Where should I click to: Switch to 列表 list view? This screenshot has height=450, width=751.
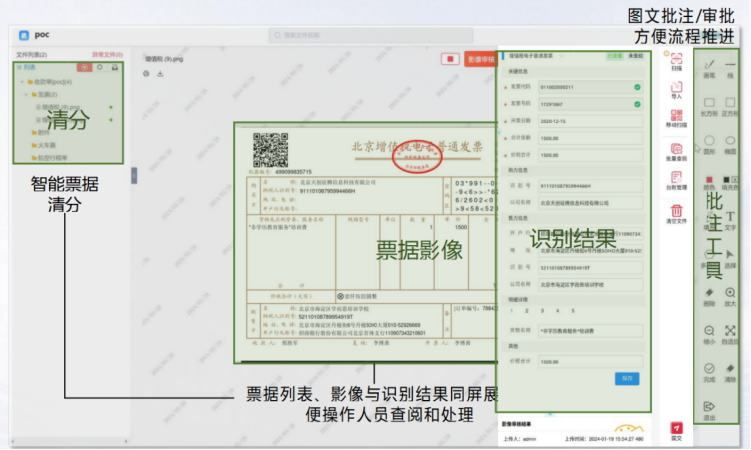tap(27, 68)
